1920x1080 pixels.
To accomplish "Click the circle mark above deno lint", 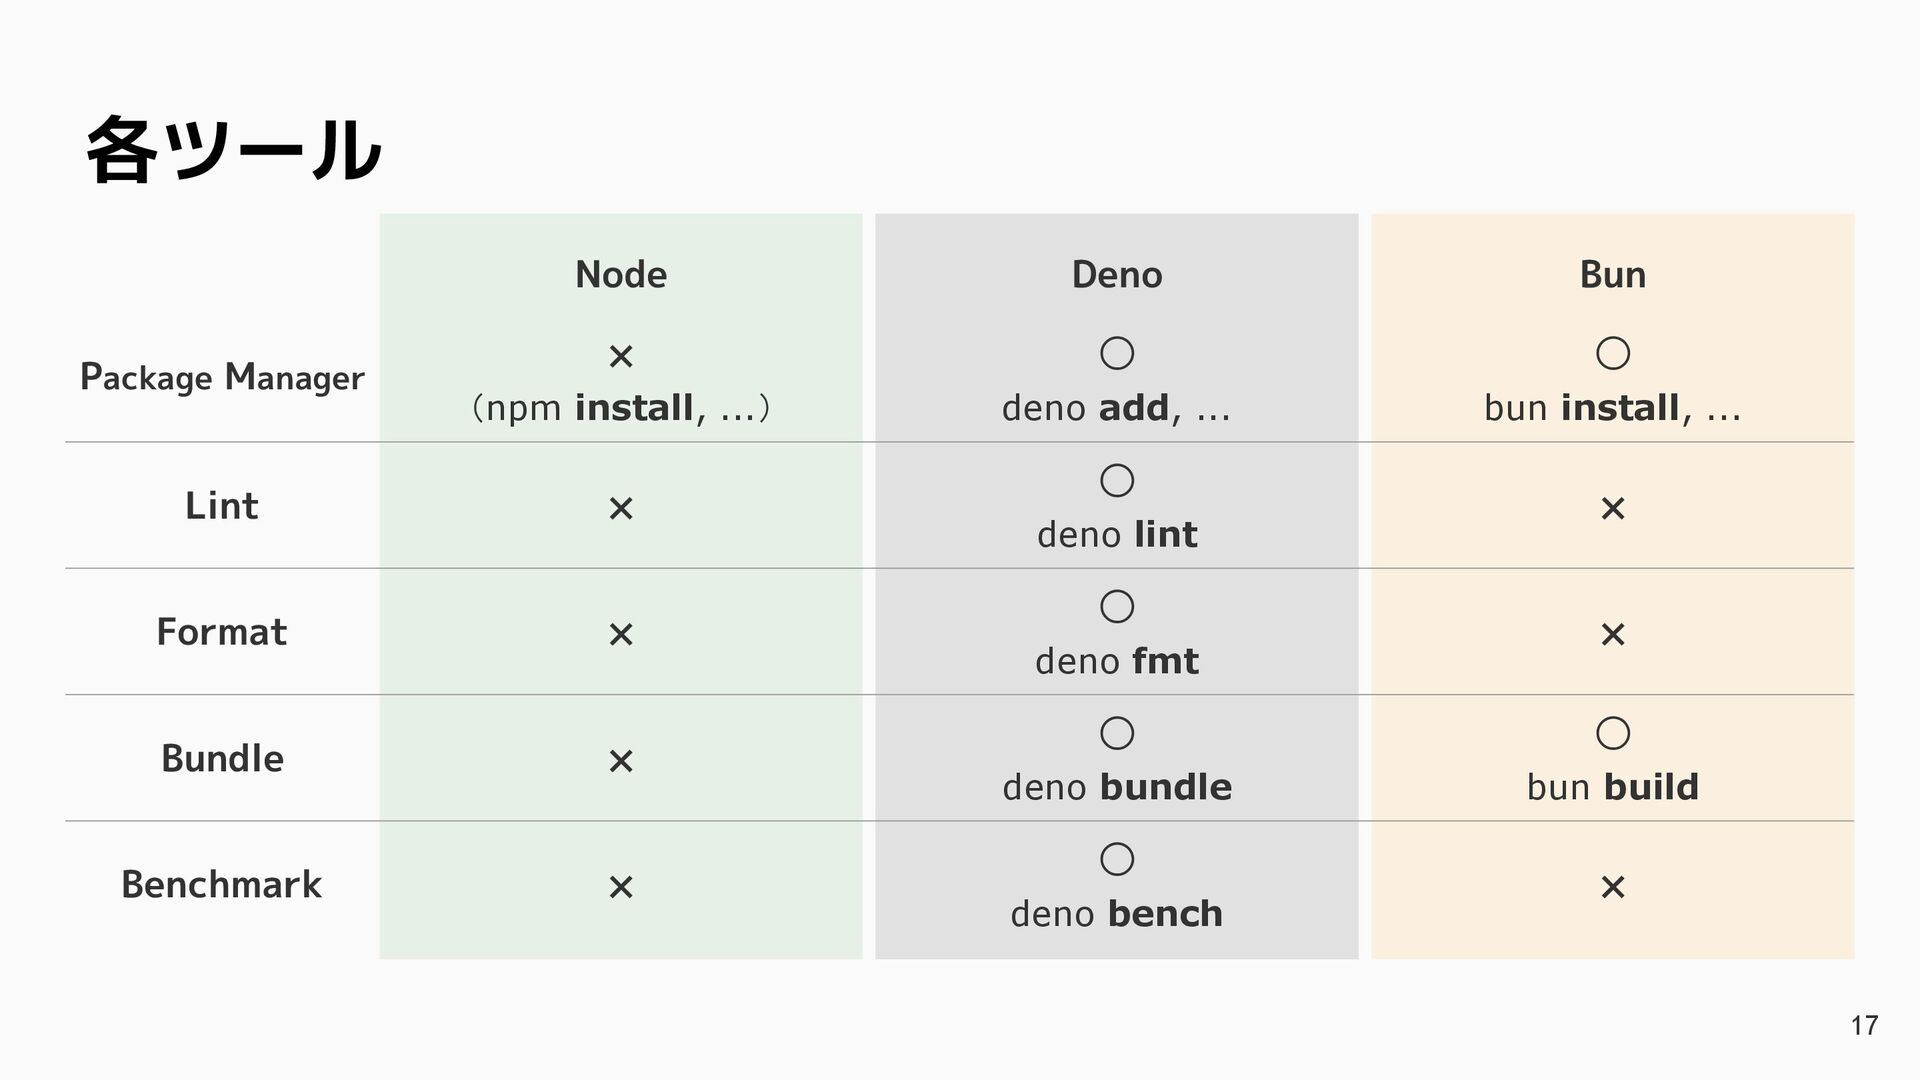I will (x=1116, y=481).
